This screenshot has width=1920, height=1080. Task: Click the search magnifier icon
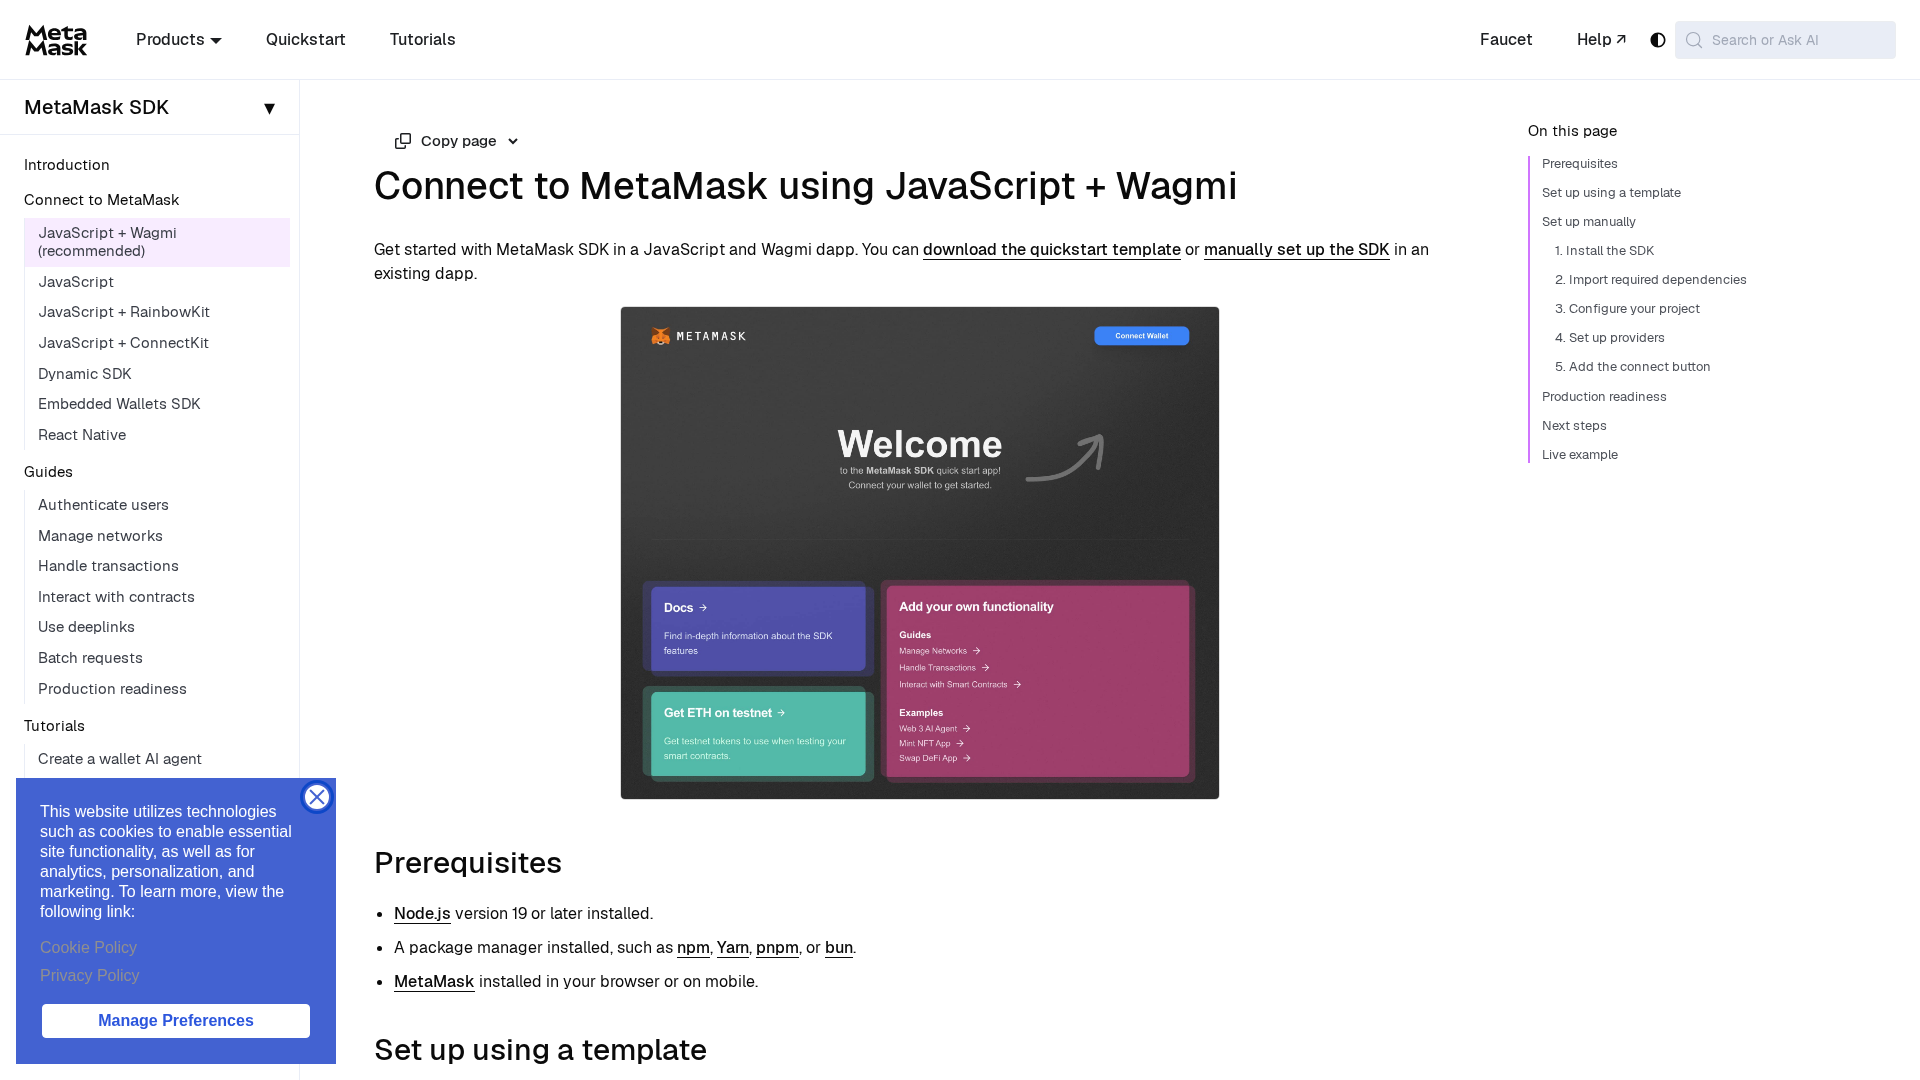coord(1694,40)
